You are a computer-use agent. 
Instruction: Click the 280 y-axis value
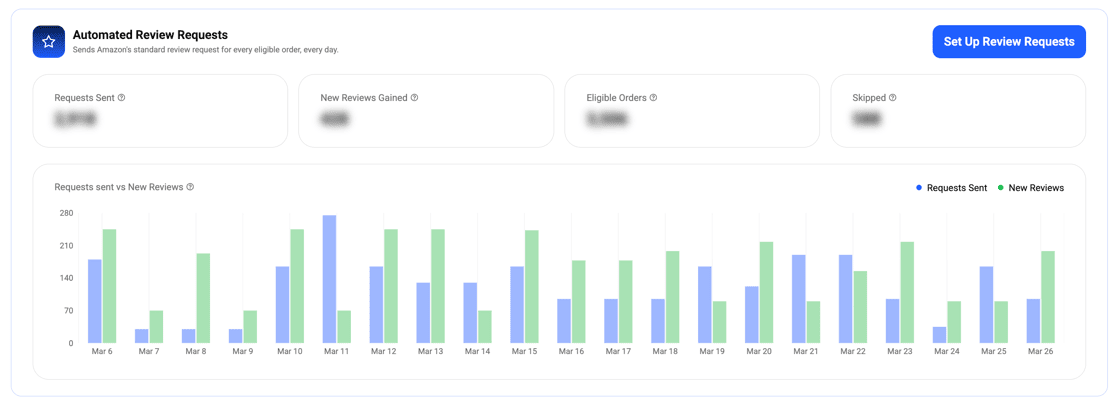pos(66,213)
